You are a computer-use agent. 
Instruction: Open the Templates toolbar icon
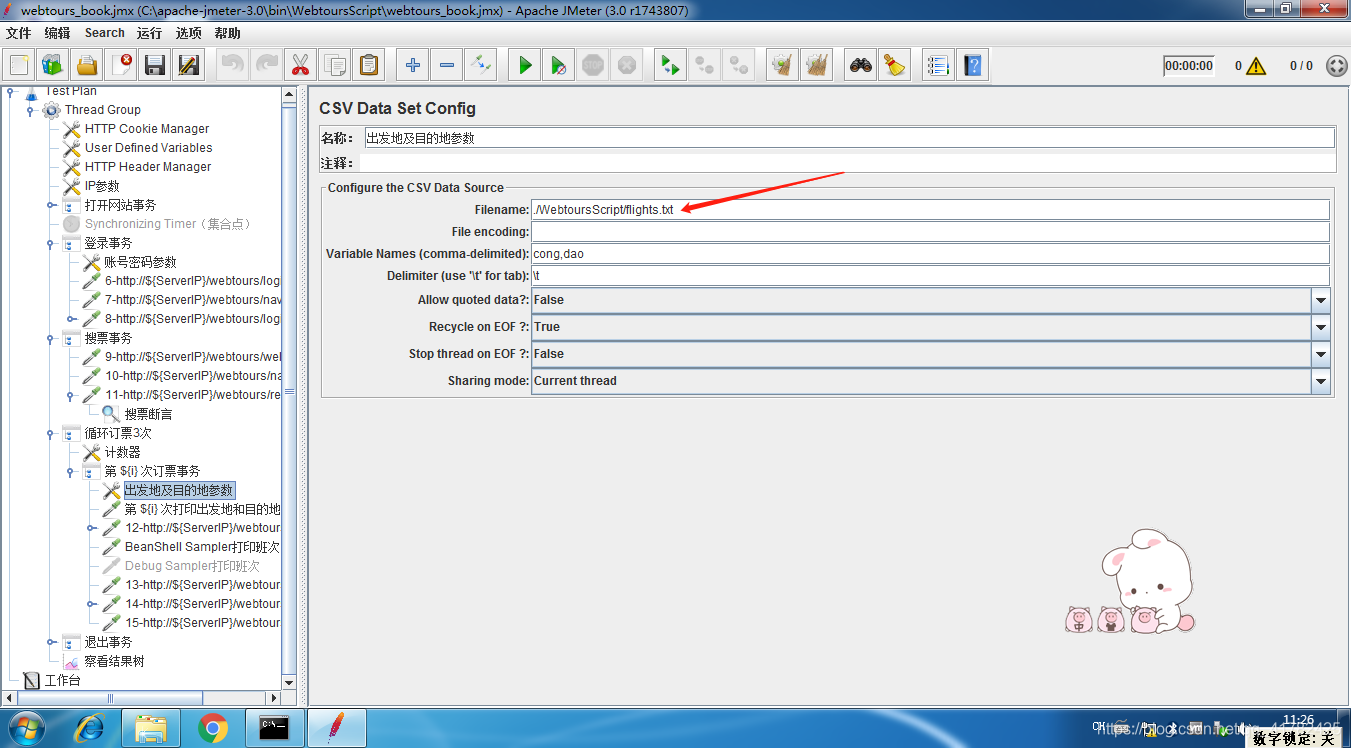pos(53,66)
